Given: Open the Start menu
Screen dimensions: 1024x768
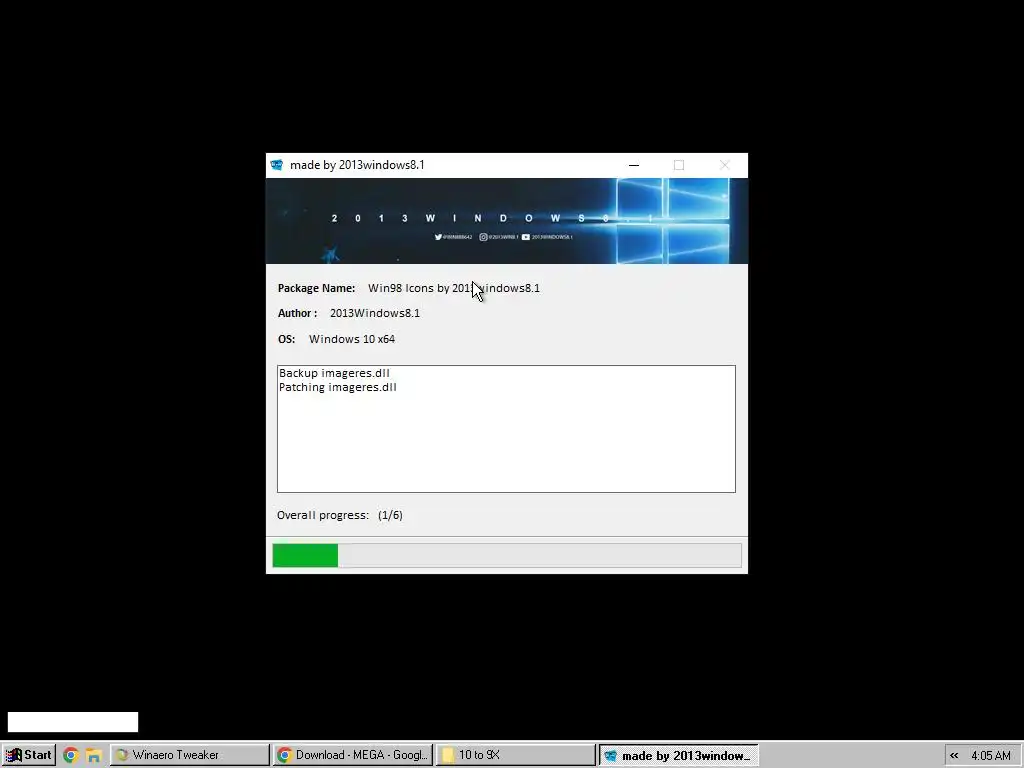Looking at the screenshot, I should coord(29,755).
